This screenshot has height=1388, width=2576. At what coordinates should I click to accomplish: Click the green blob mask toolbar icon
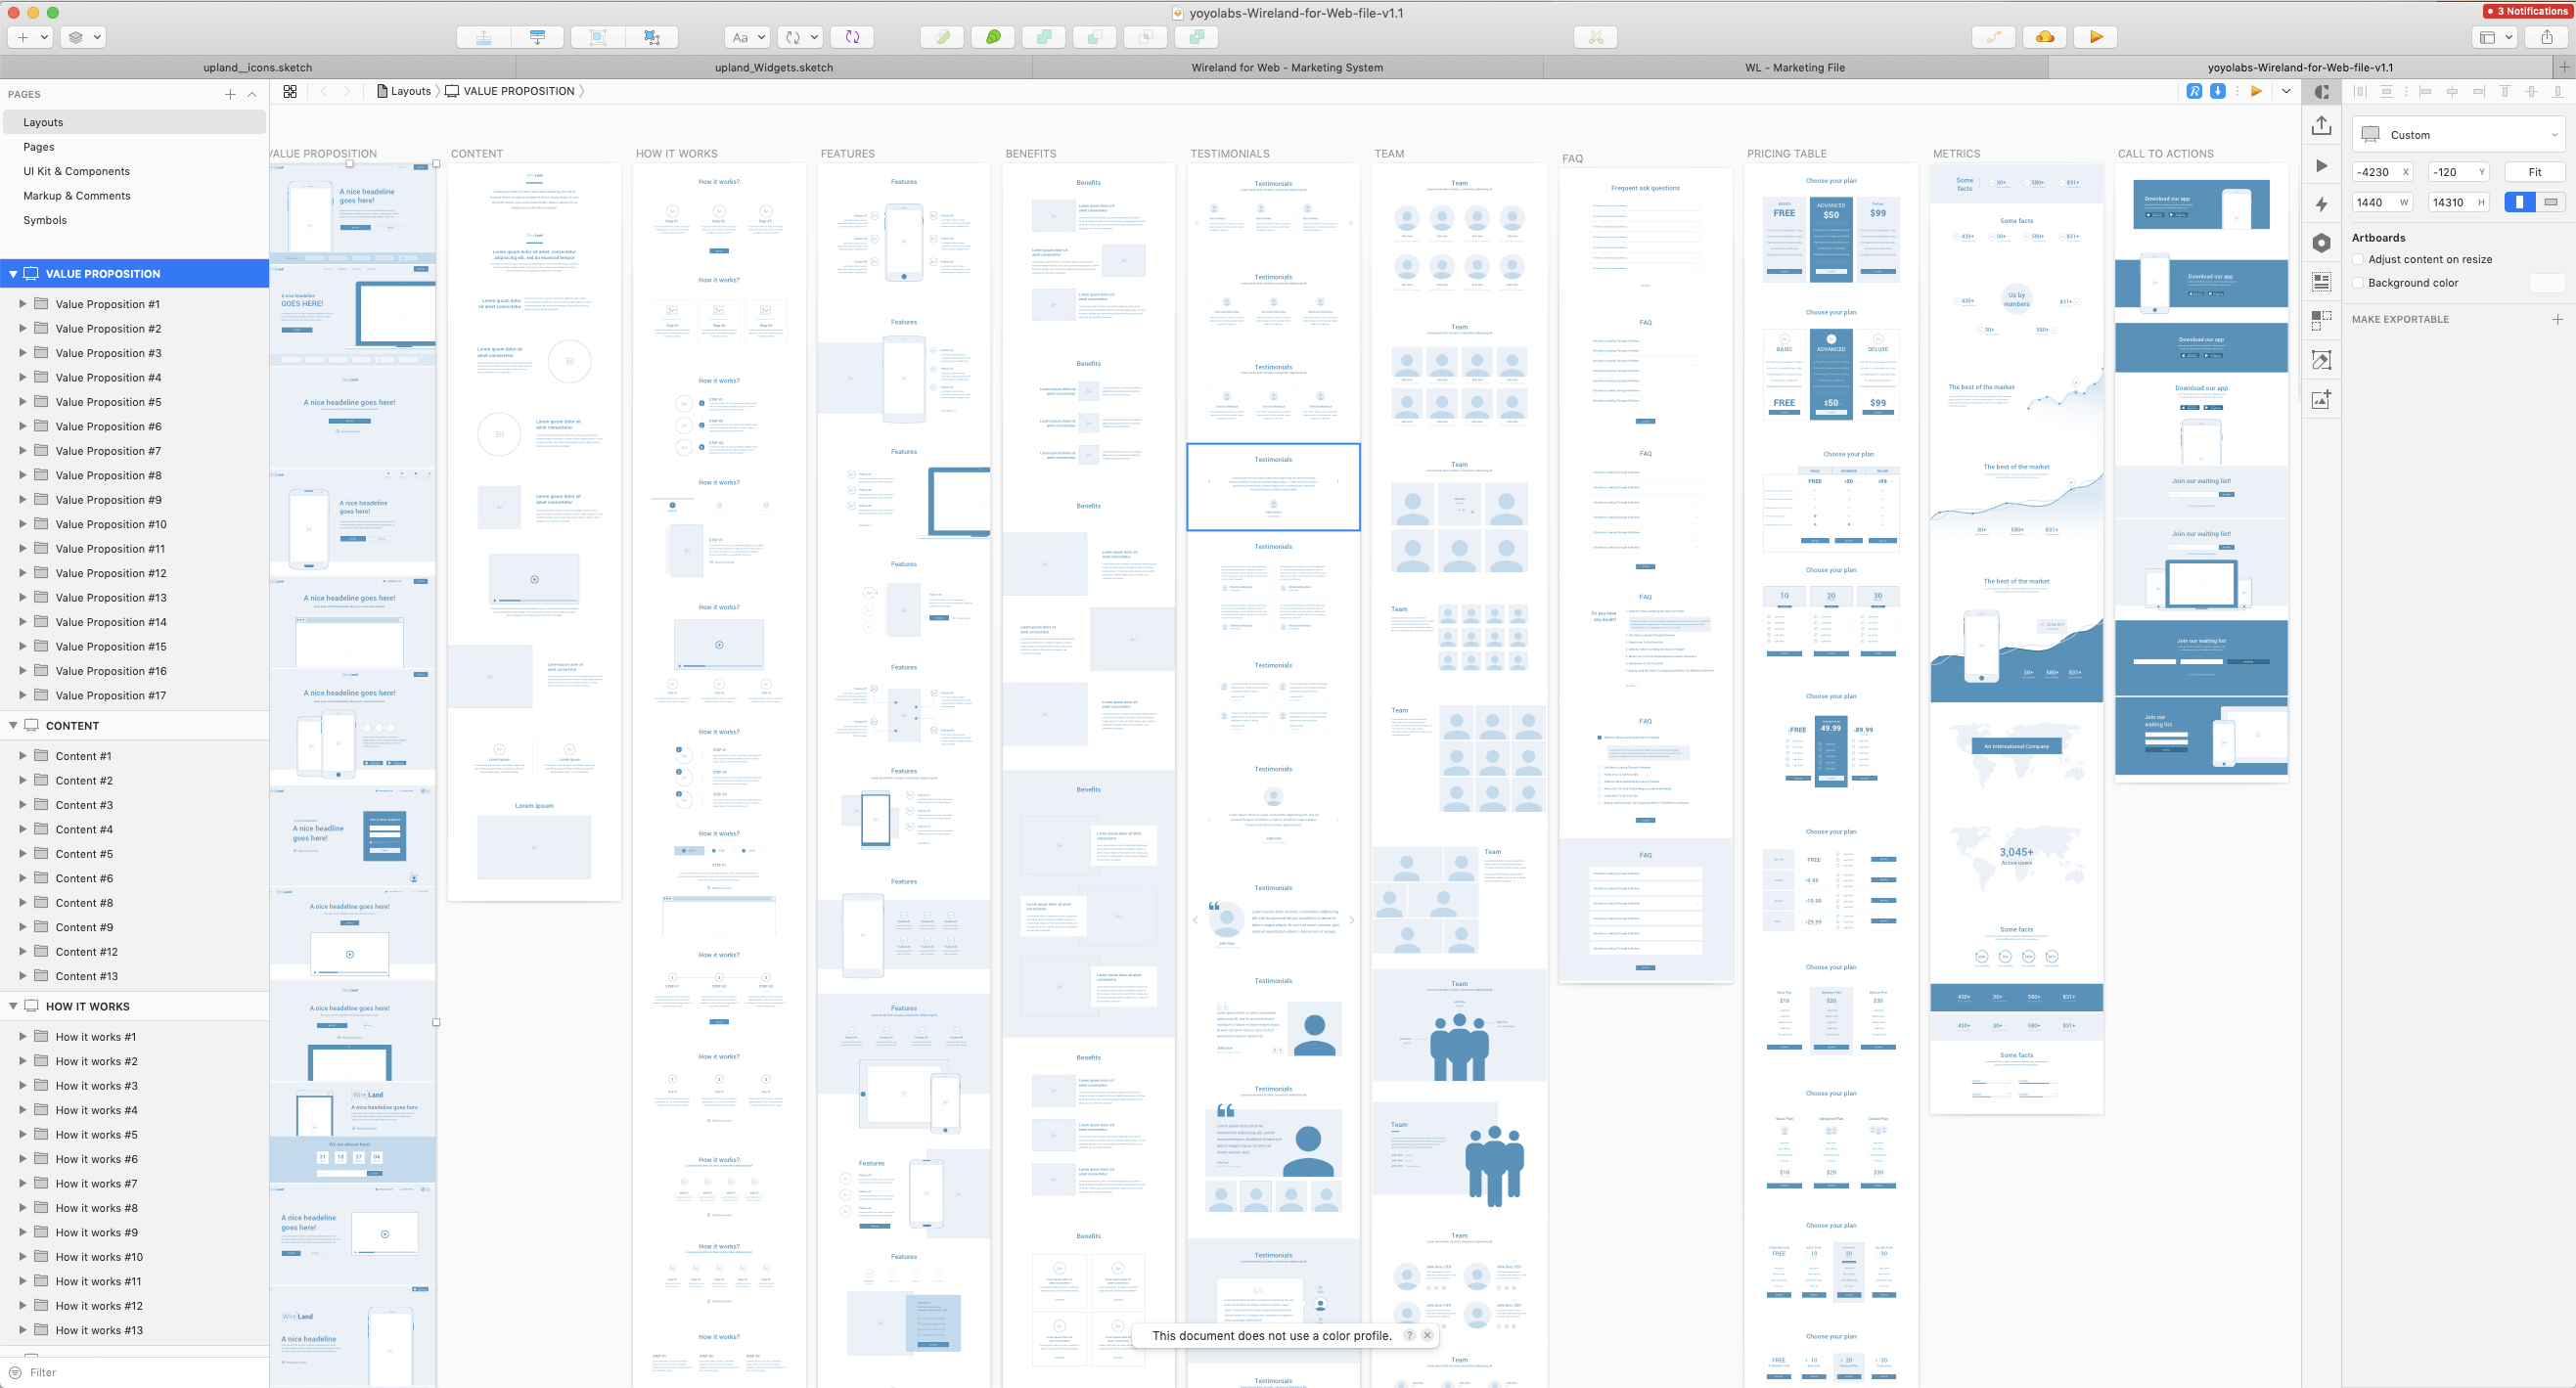(993, 37)
